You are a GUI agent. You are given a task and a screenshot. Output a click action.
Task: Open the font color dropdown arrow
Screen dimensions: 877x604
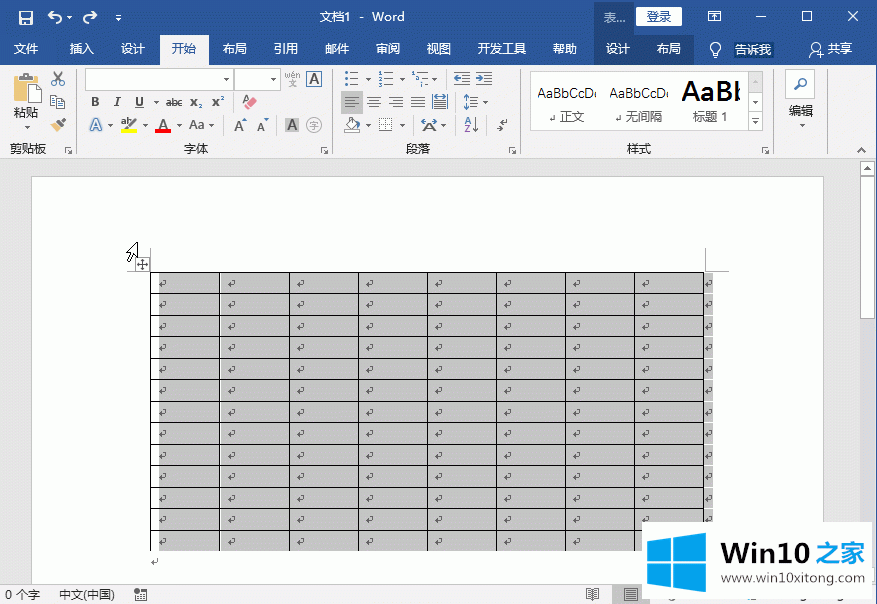click(x=179, y=125)
